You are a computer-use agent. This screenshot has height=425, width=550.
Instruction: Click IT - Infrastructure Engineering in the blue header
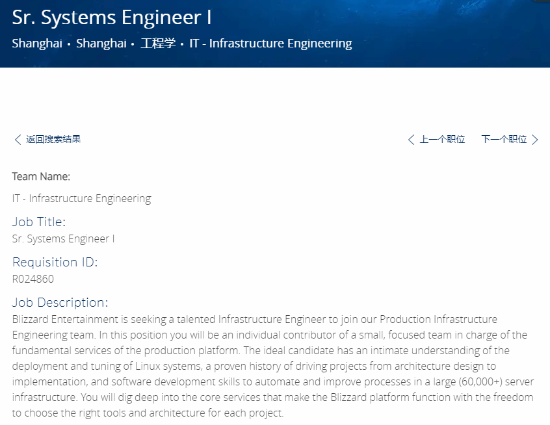coord(271,43)
